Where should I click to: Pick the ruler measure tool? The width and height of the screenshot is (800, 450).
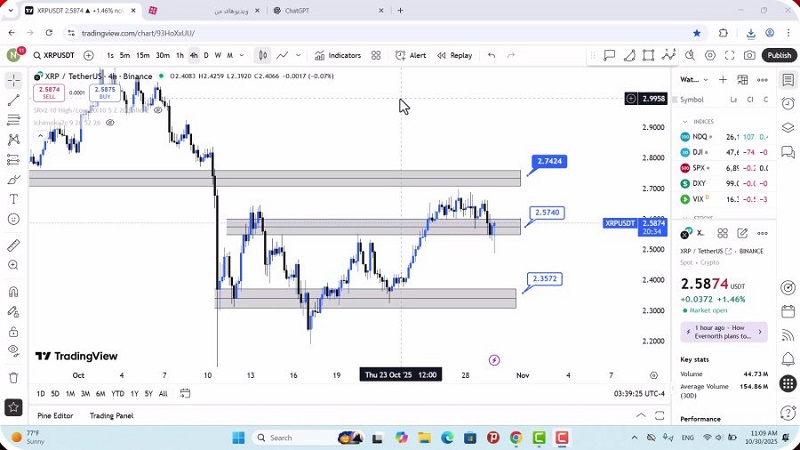pyautogui.click(x=13, y=245)
